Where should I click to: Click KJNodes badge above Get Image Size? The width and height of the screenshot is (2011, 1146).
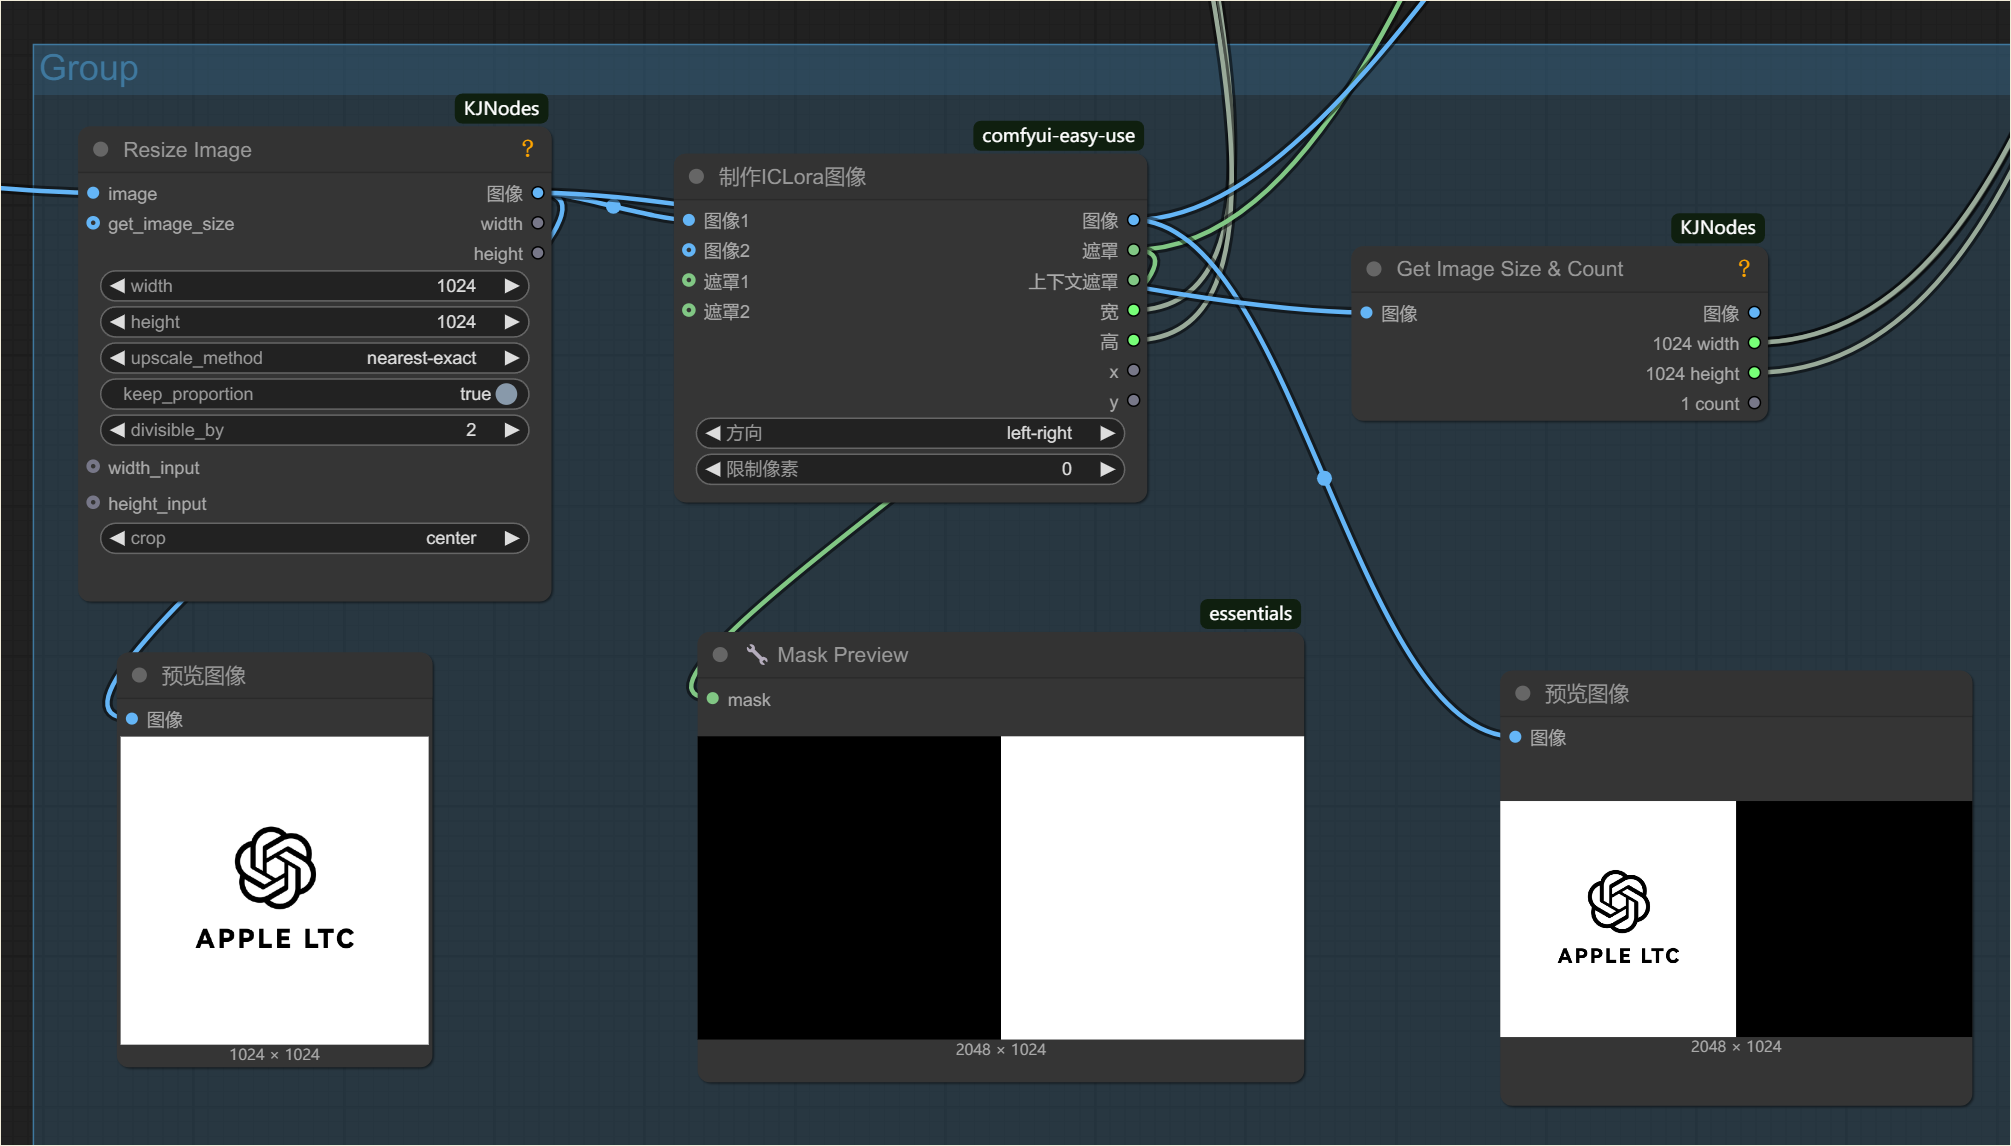point(1717,227)
